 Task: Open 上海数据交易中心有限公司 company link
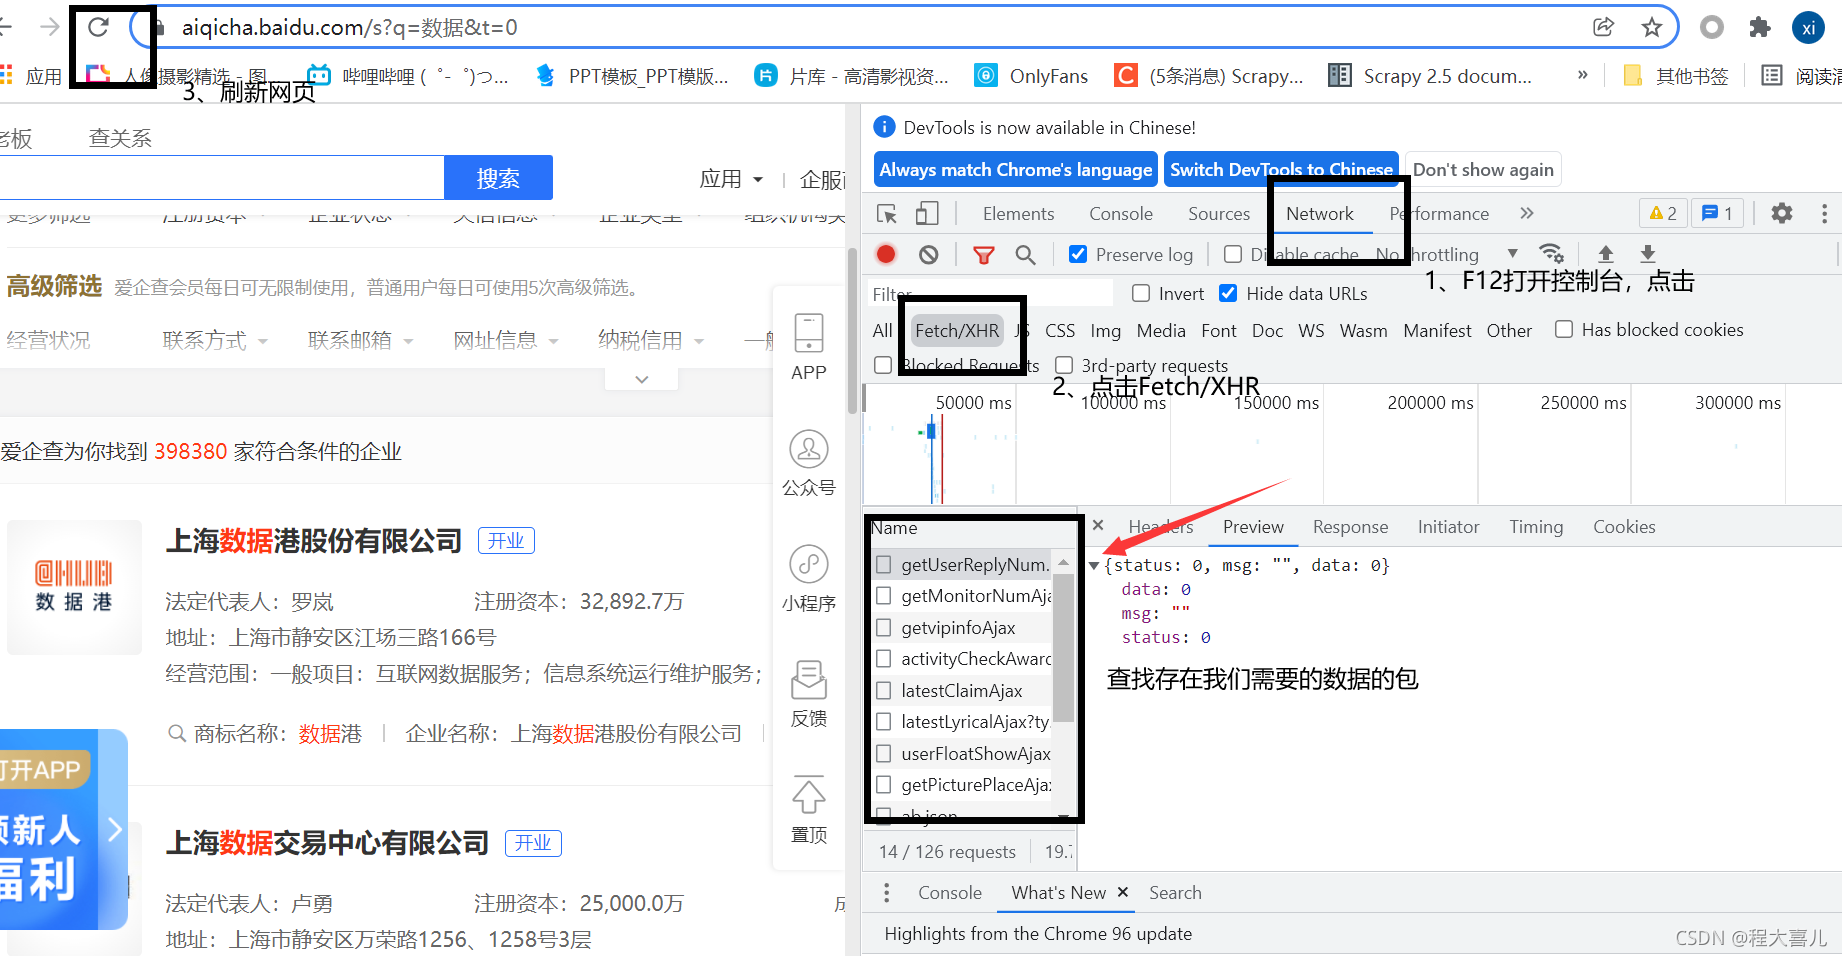click(327, 843)
